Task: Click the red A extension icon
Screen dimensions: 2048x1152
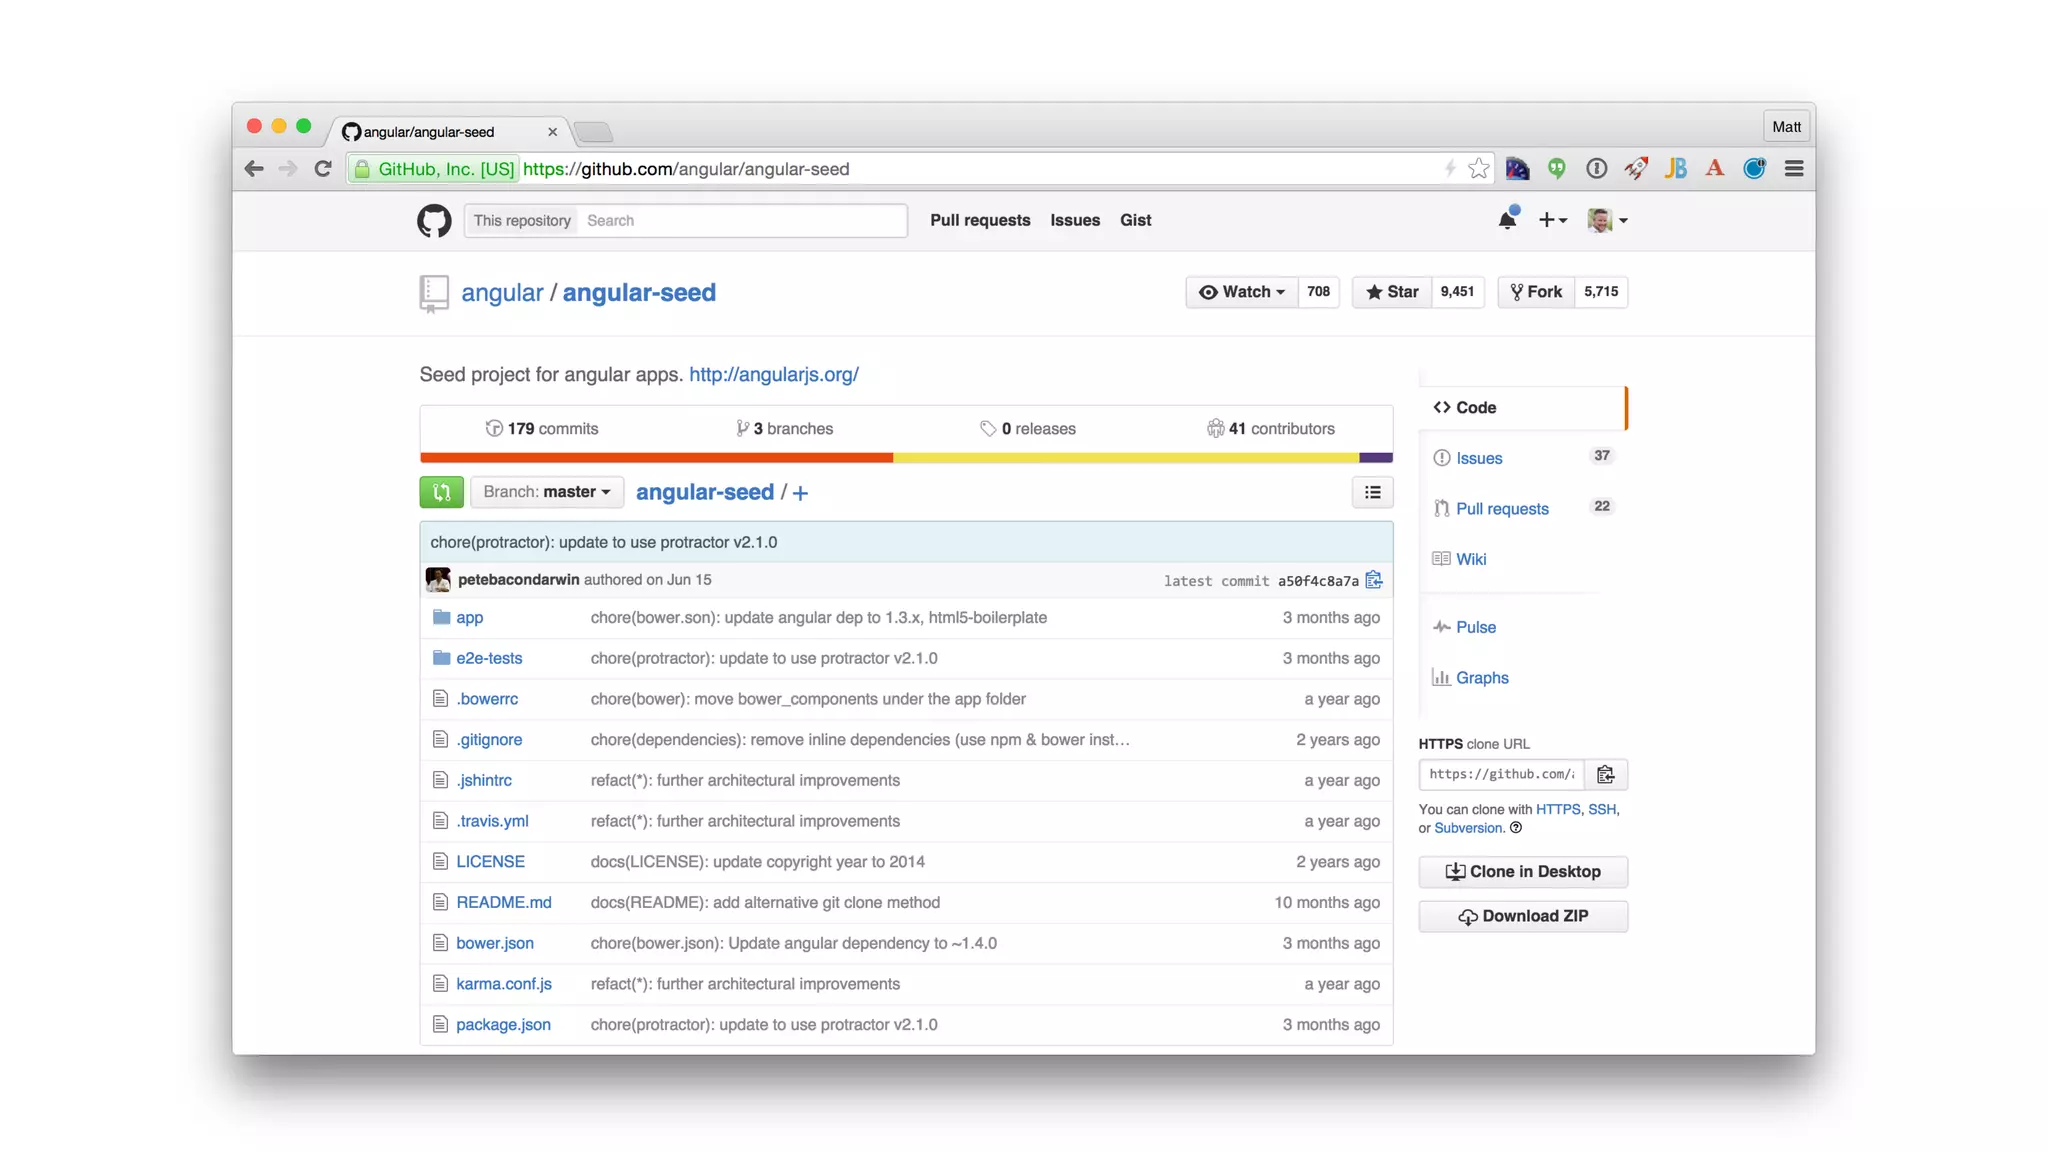Action: [1715, 168]
